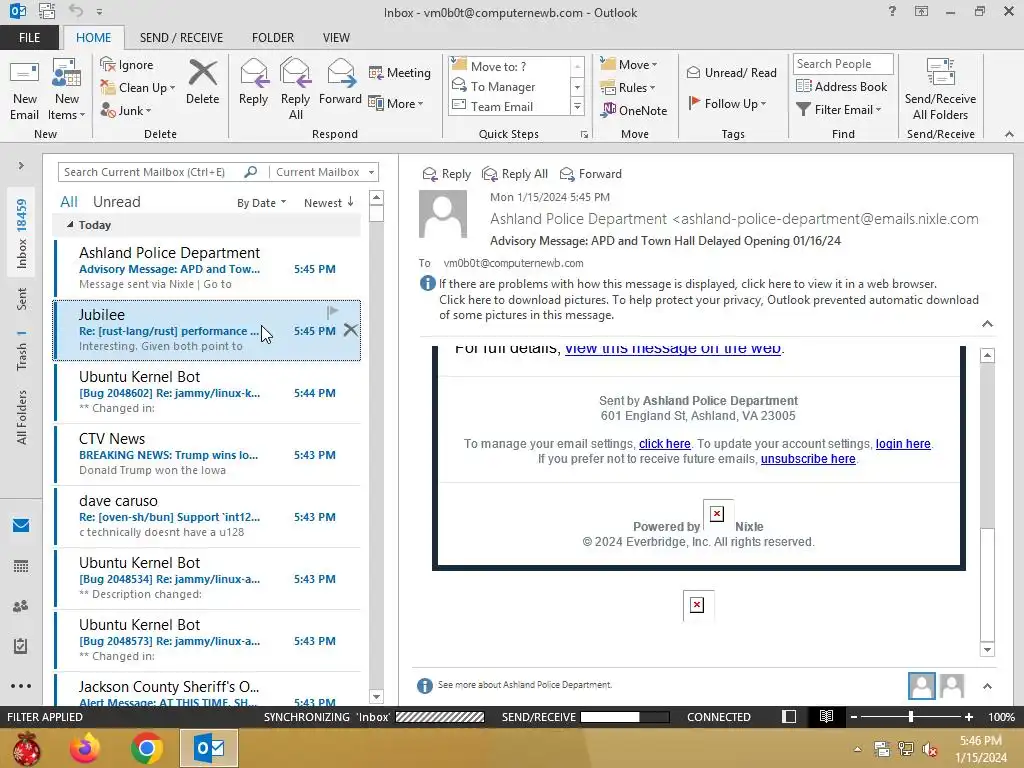Open the Move dropdown in ribbon
Viewport: 1024px width, 768px height.
[x=629, y=64]
